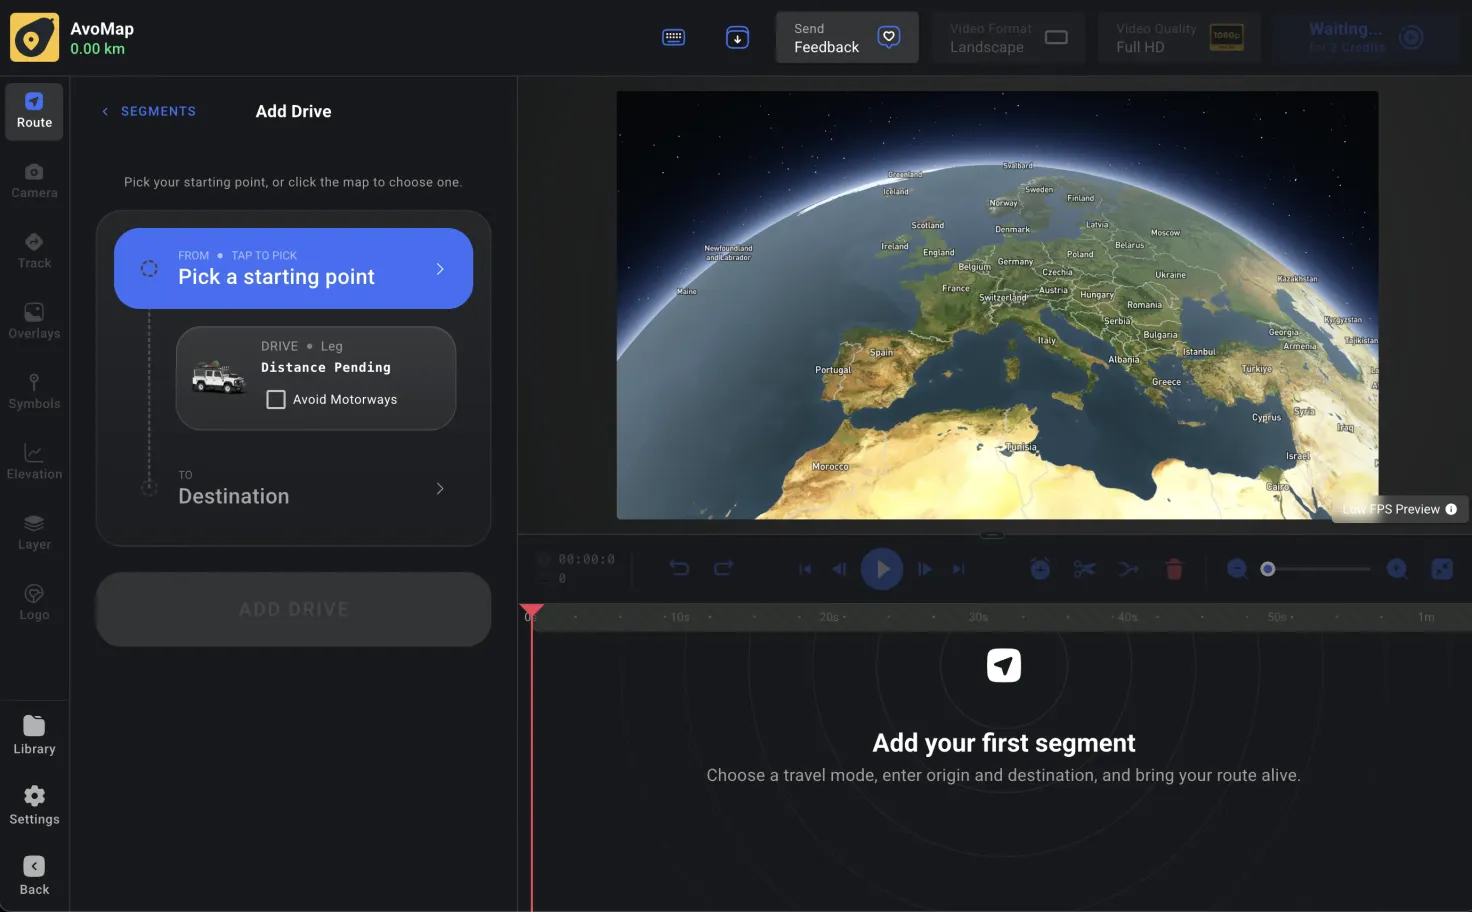Image resolution: width=1472 pixels, height=912 pixels.
Task: Go back to SEGMENTS list
Action: [x=148, y=111]
